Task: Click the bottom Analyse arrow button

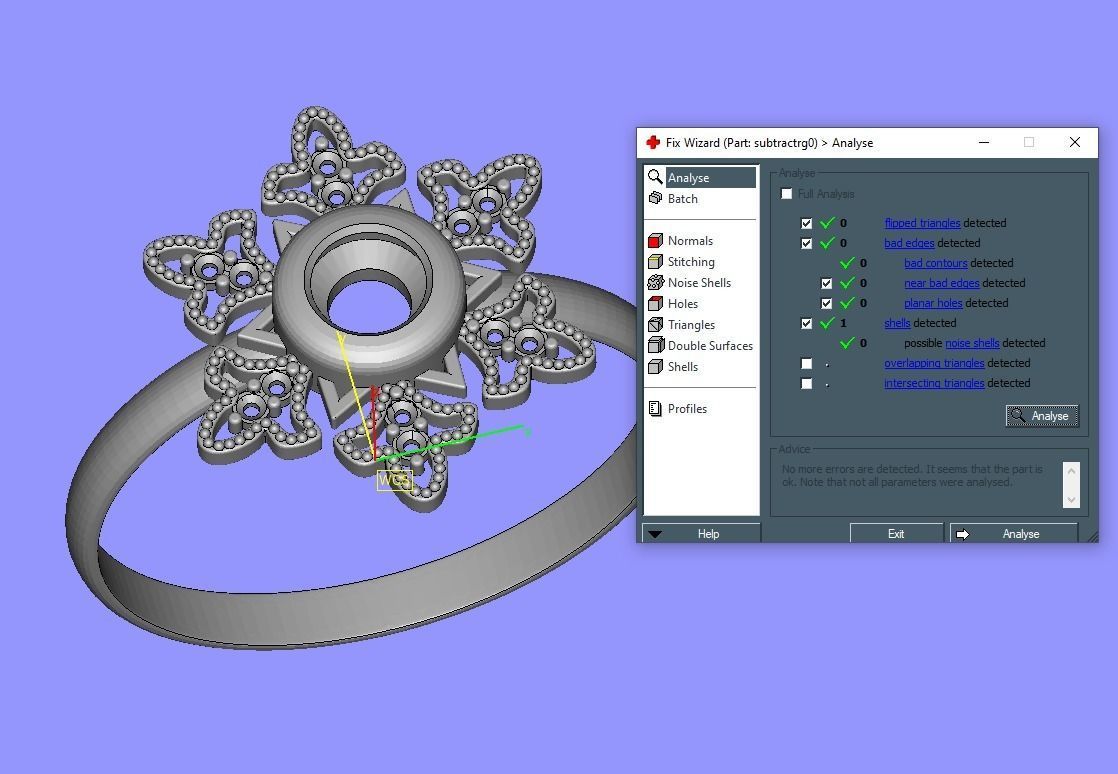Action: 1013,534
